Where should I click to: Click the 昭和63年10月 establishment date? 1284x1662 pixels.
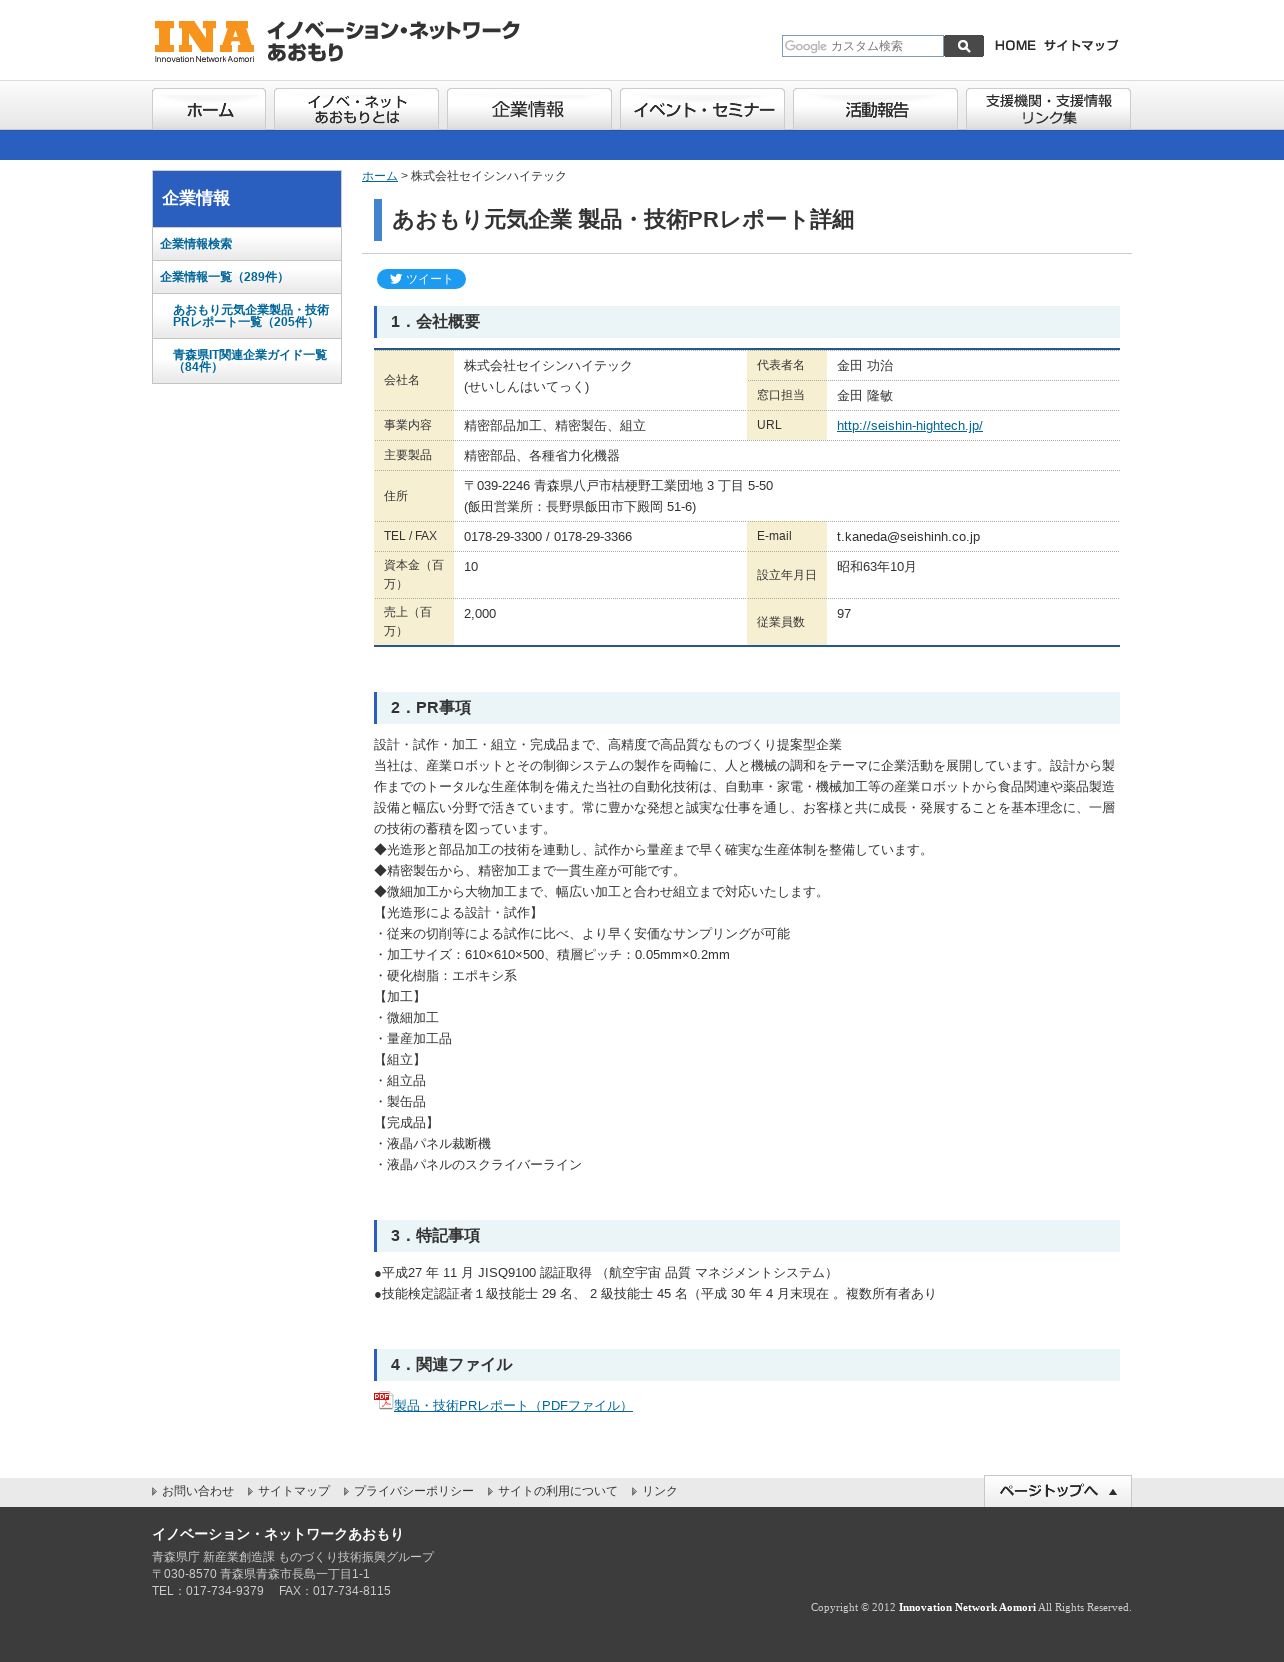click(877, 567)
